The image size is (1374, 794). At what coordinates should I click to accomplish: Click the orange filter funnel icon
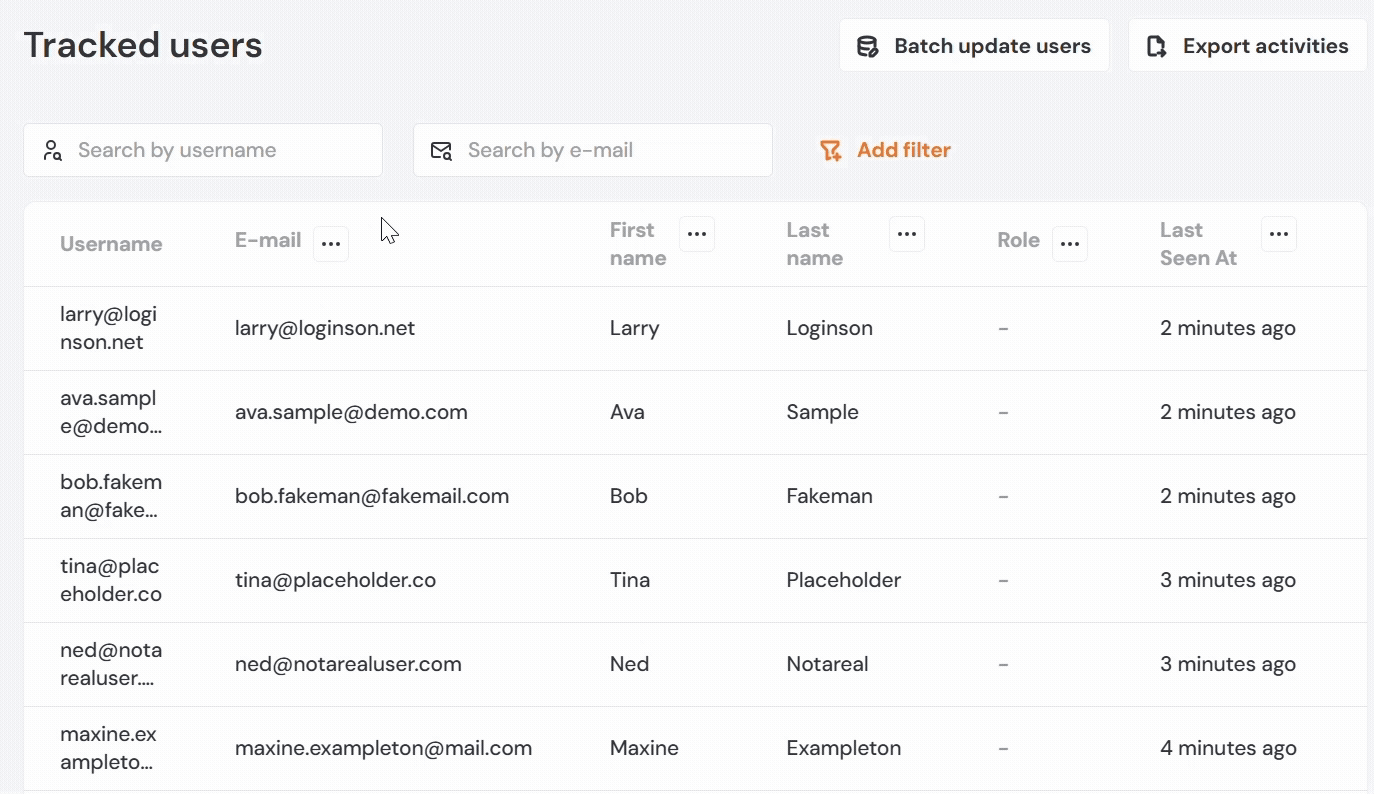[830, 151]
